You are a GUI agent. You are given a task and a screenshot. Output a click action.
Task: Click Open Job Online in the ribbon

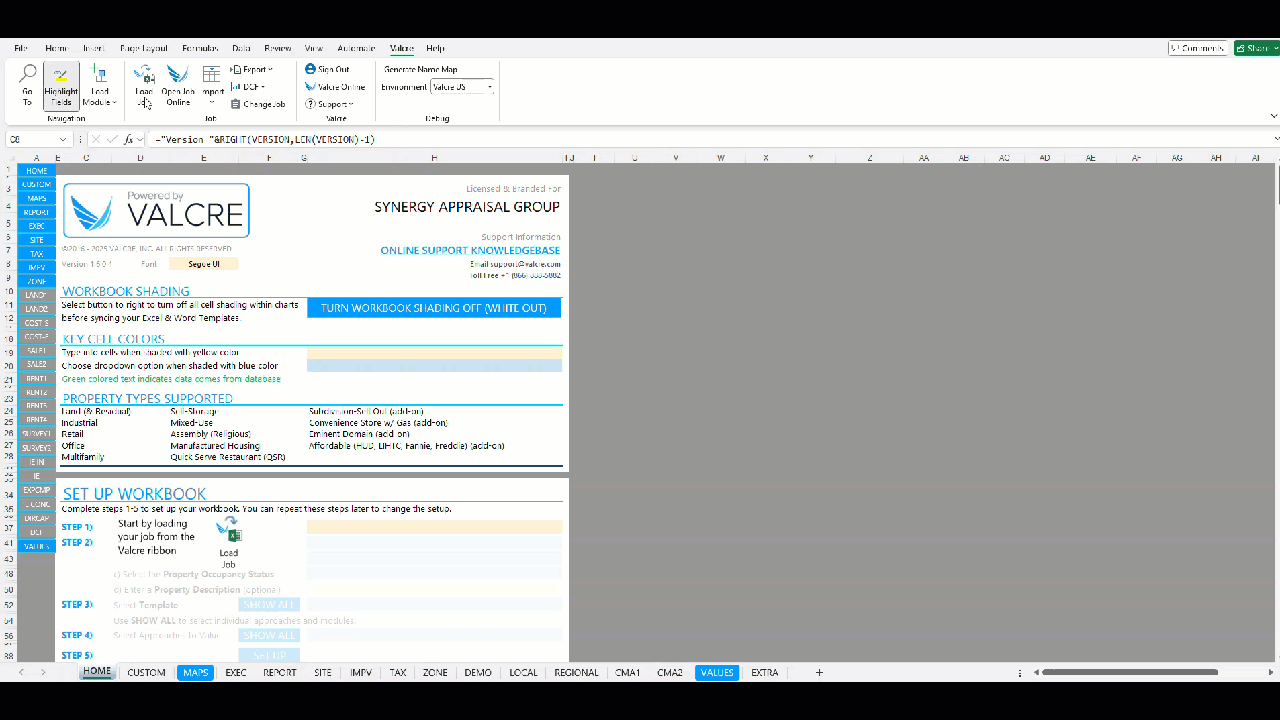point(178,86)
